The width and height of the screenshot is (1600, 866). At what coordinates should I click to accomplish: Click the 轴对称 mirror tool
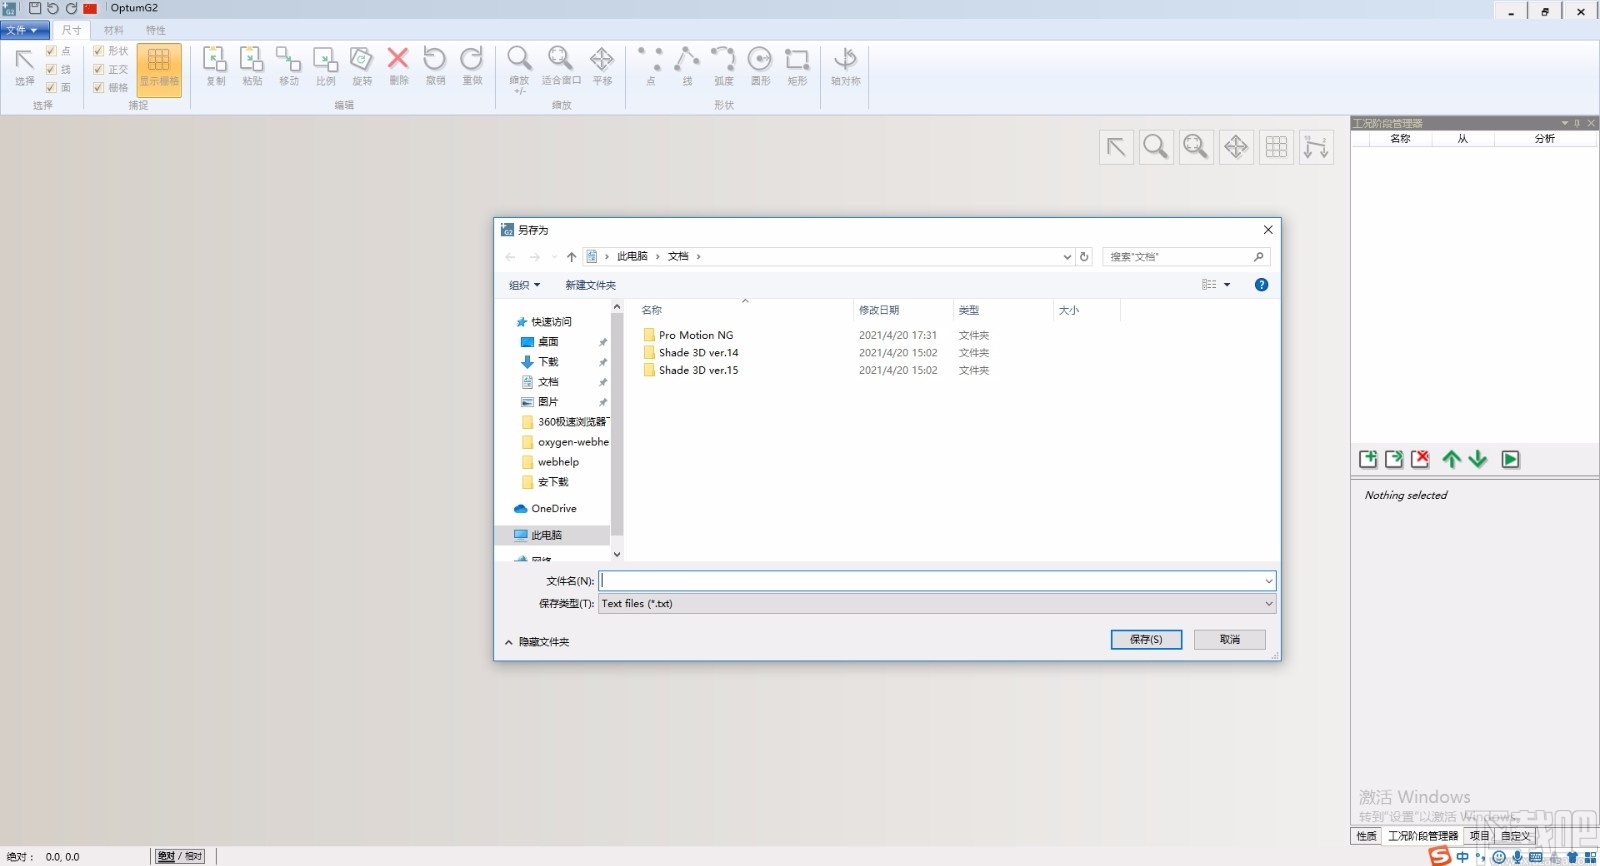(845, 67)
